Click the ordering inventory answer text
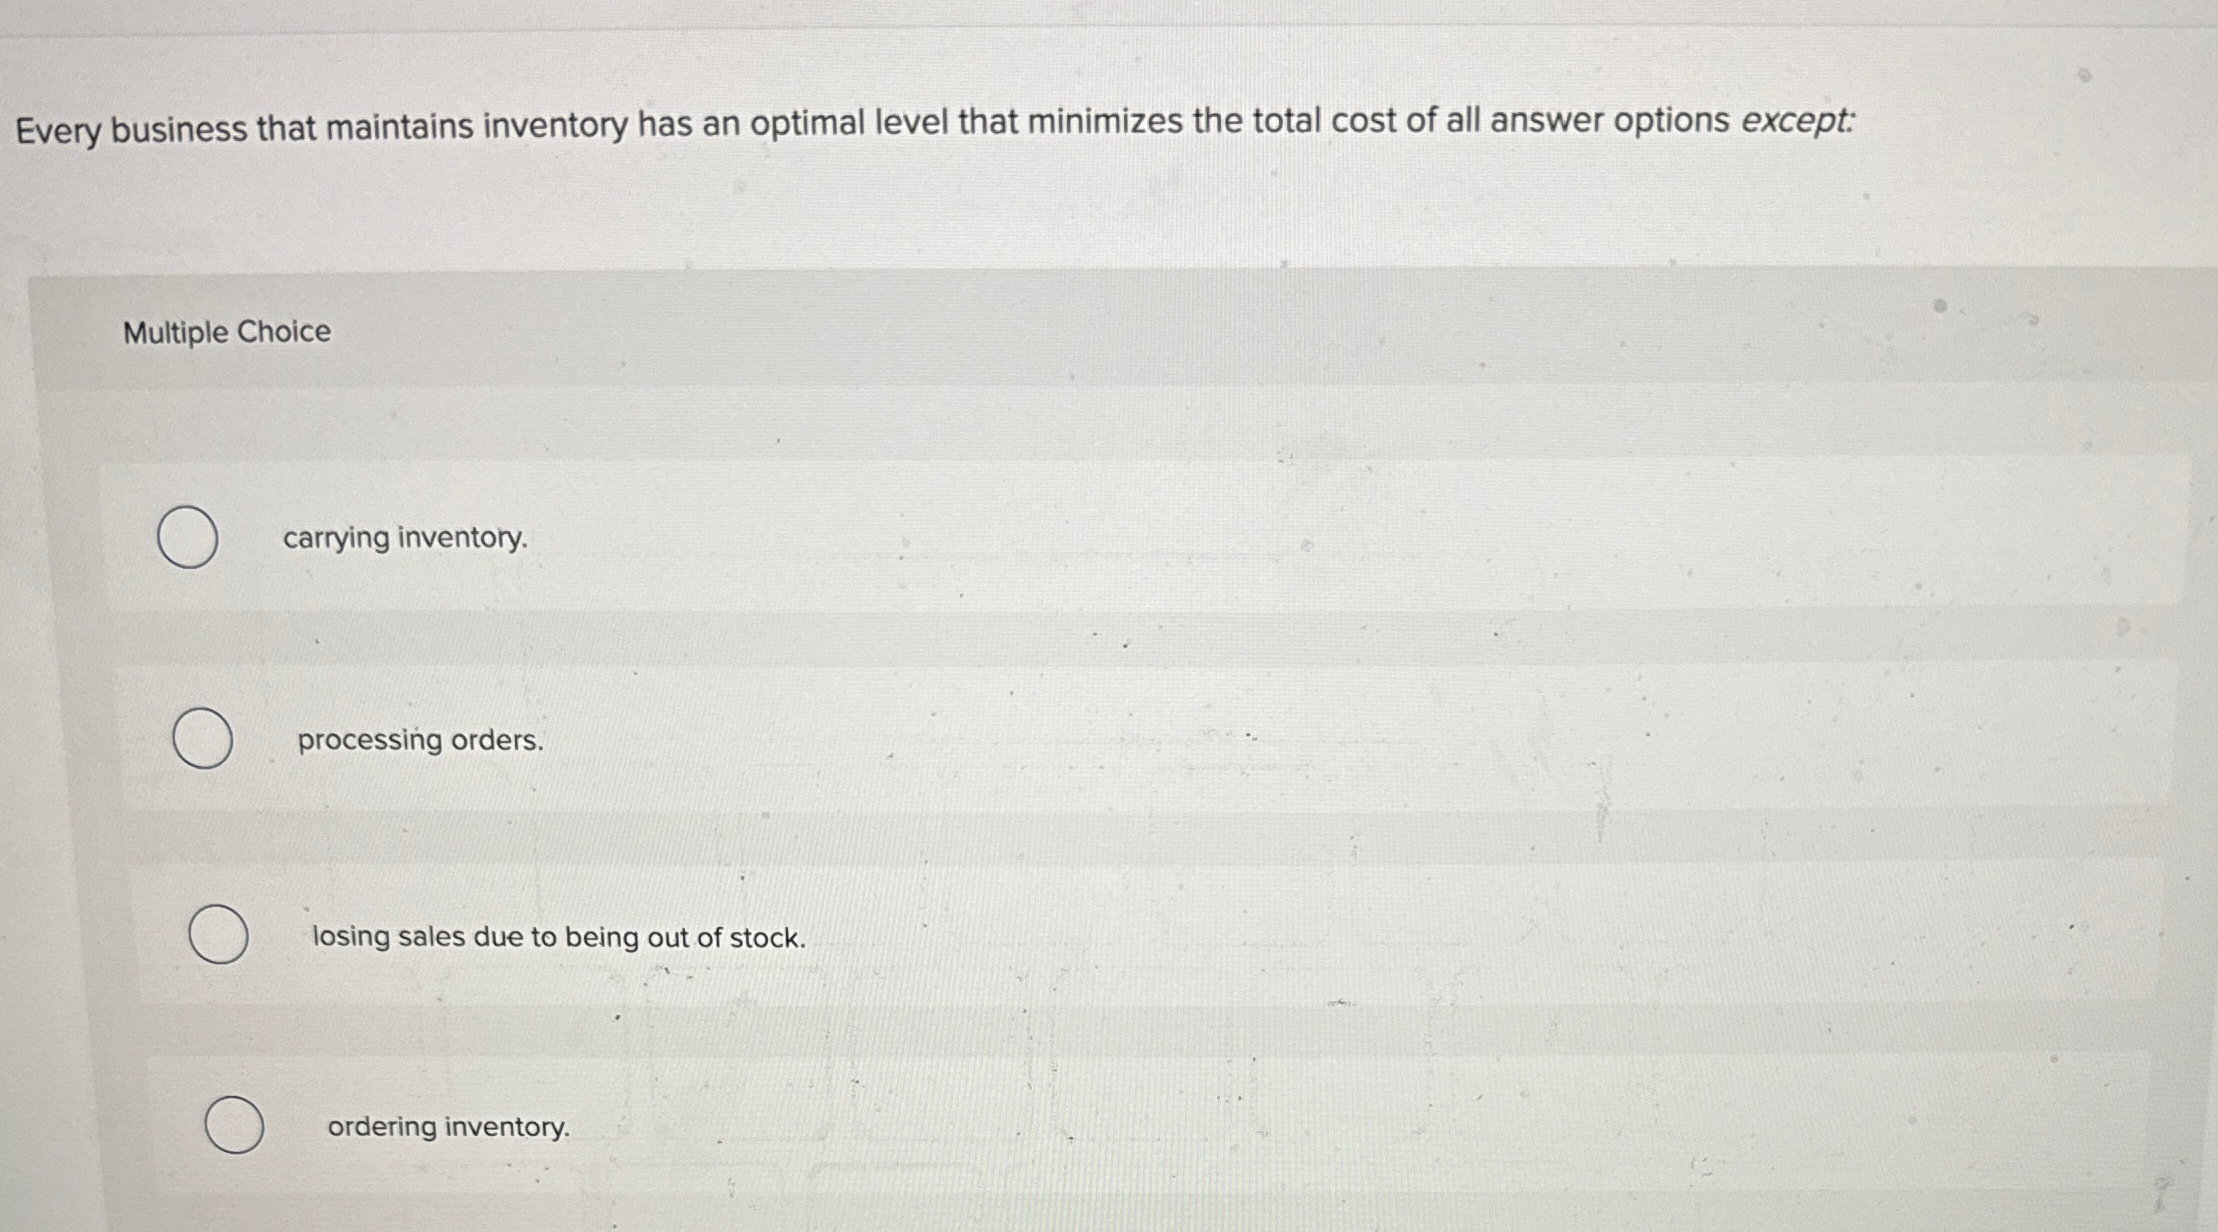This screenshot has width=2218, height=1232. [x=448, y=1126]
